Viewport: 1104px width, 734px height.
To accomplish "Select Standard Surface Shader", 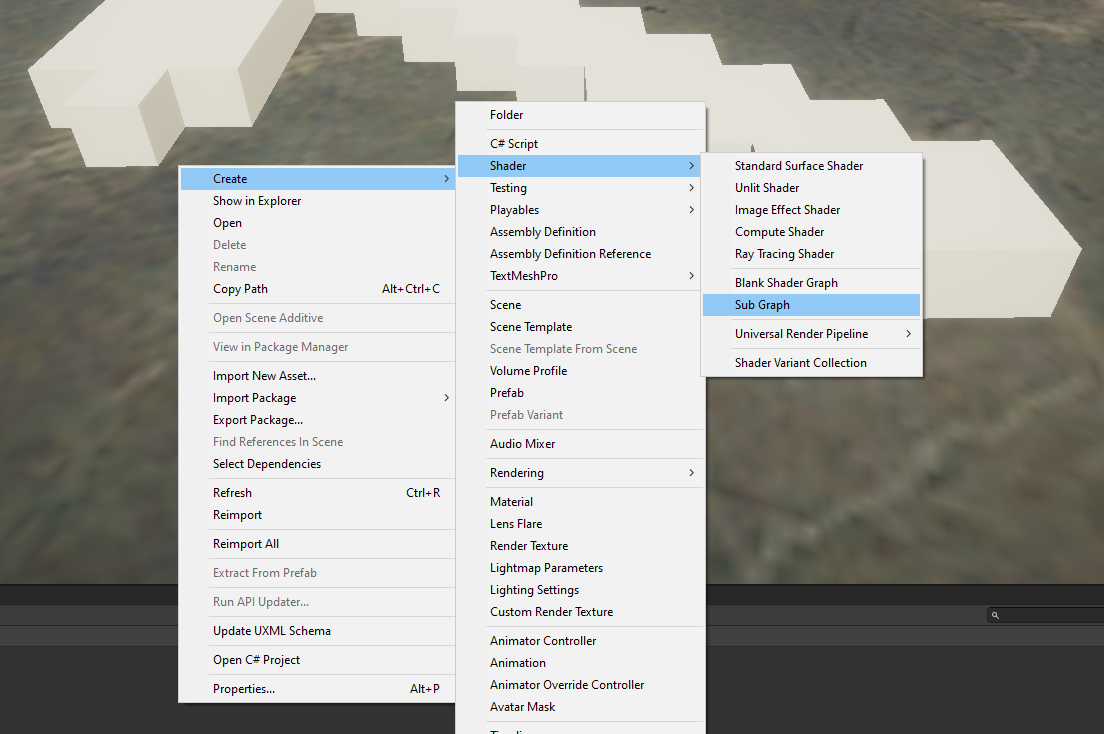I will click(799, 166).
